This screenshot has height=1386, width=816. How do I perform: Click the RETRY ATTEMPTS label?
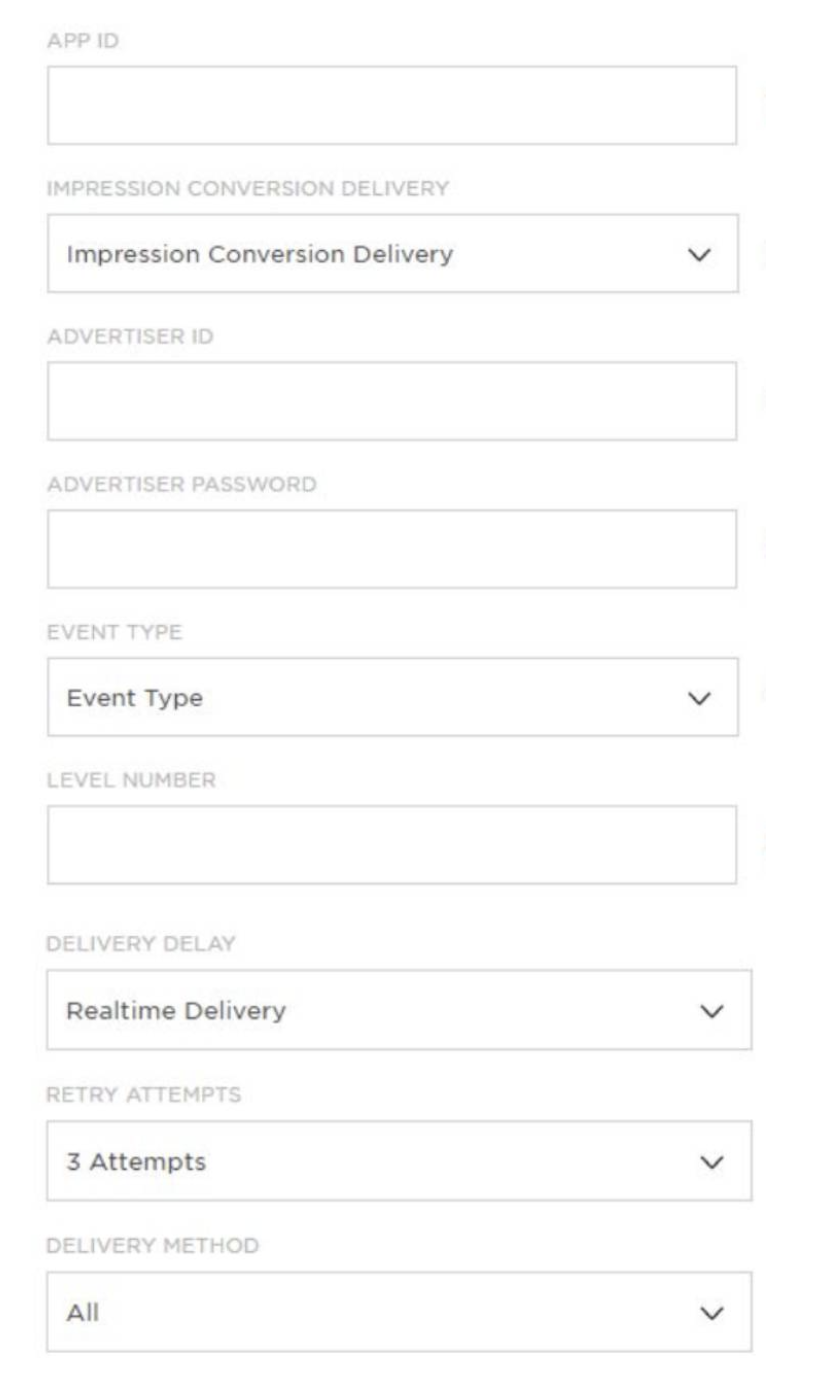coord(143,1095)
